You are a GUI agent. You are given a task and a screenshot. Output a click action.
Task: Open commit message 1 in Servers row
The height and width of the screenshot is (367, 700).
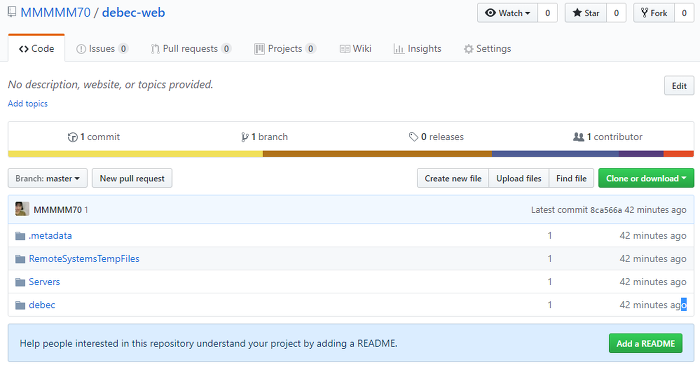[550, 282]
